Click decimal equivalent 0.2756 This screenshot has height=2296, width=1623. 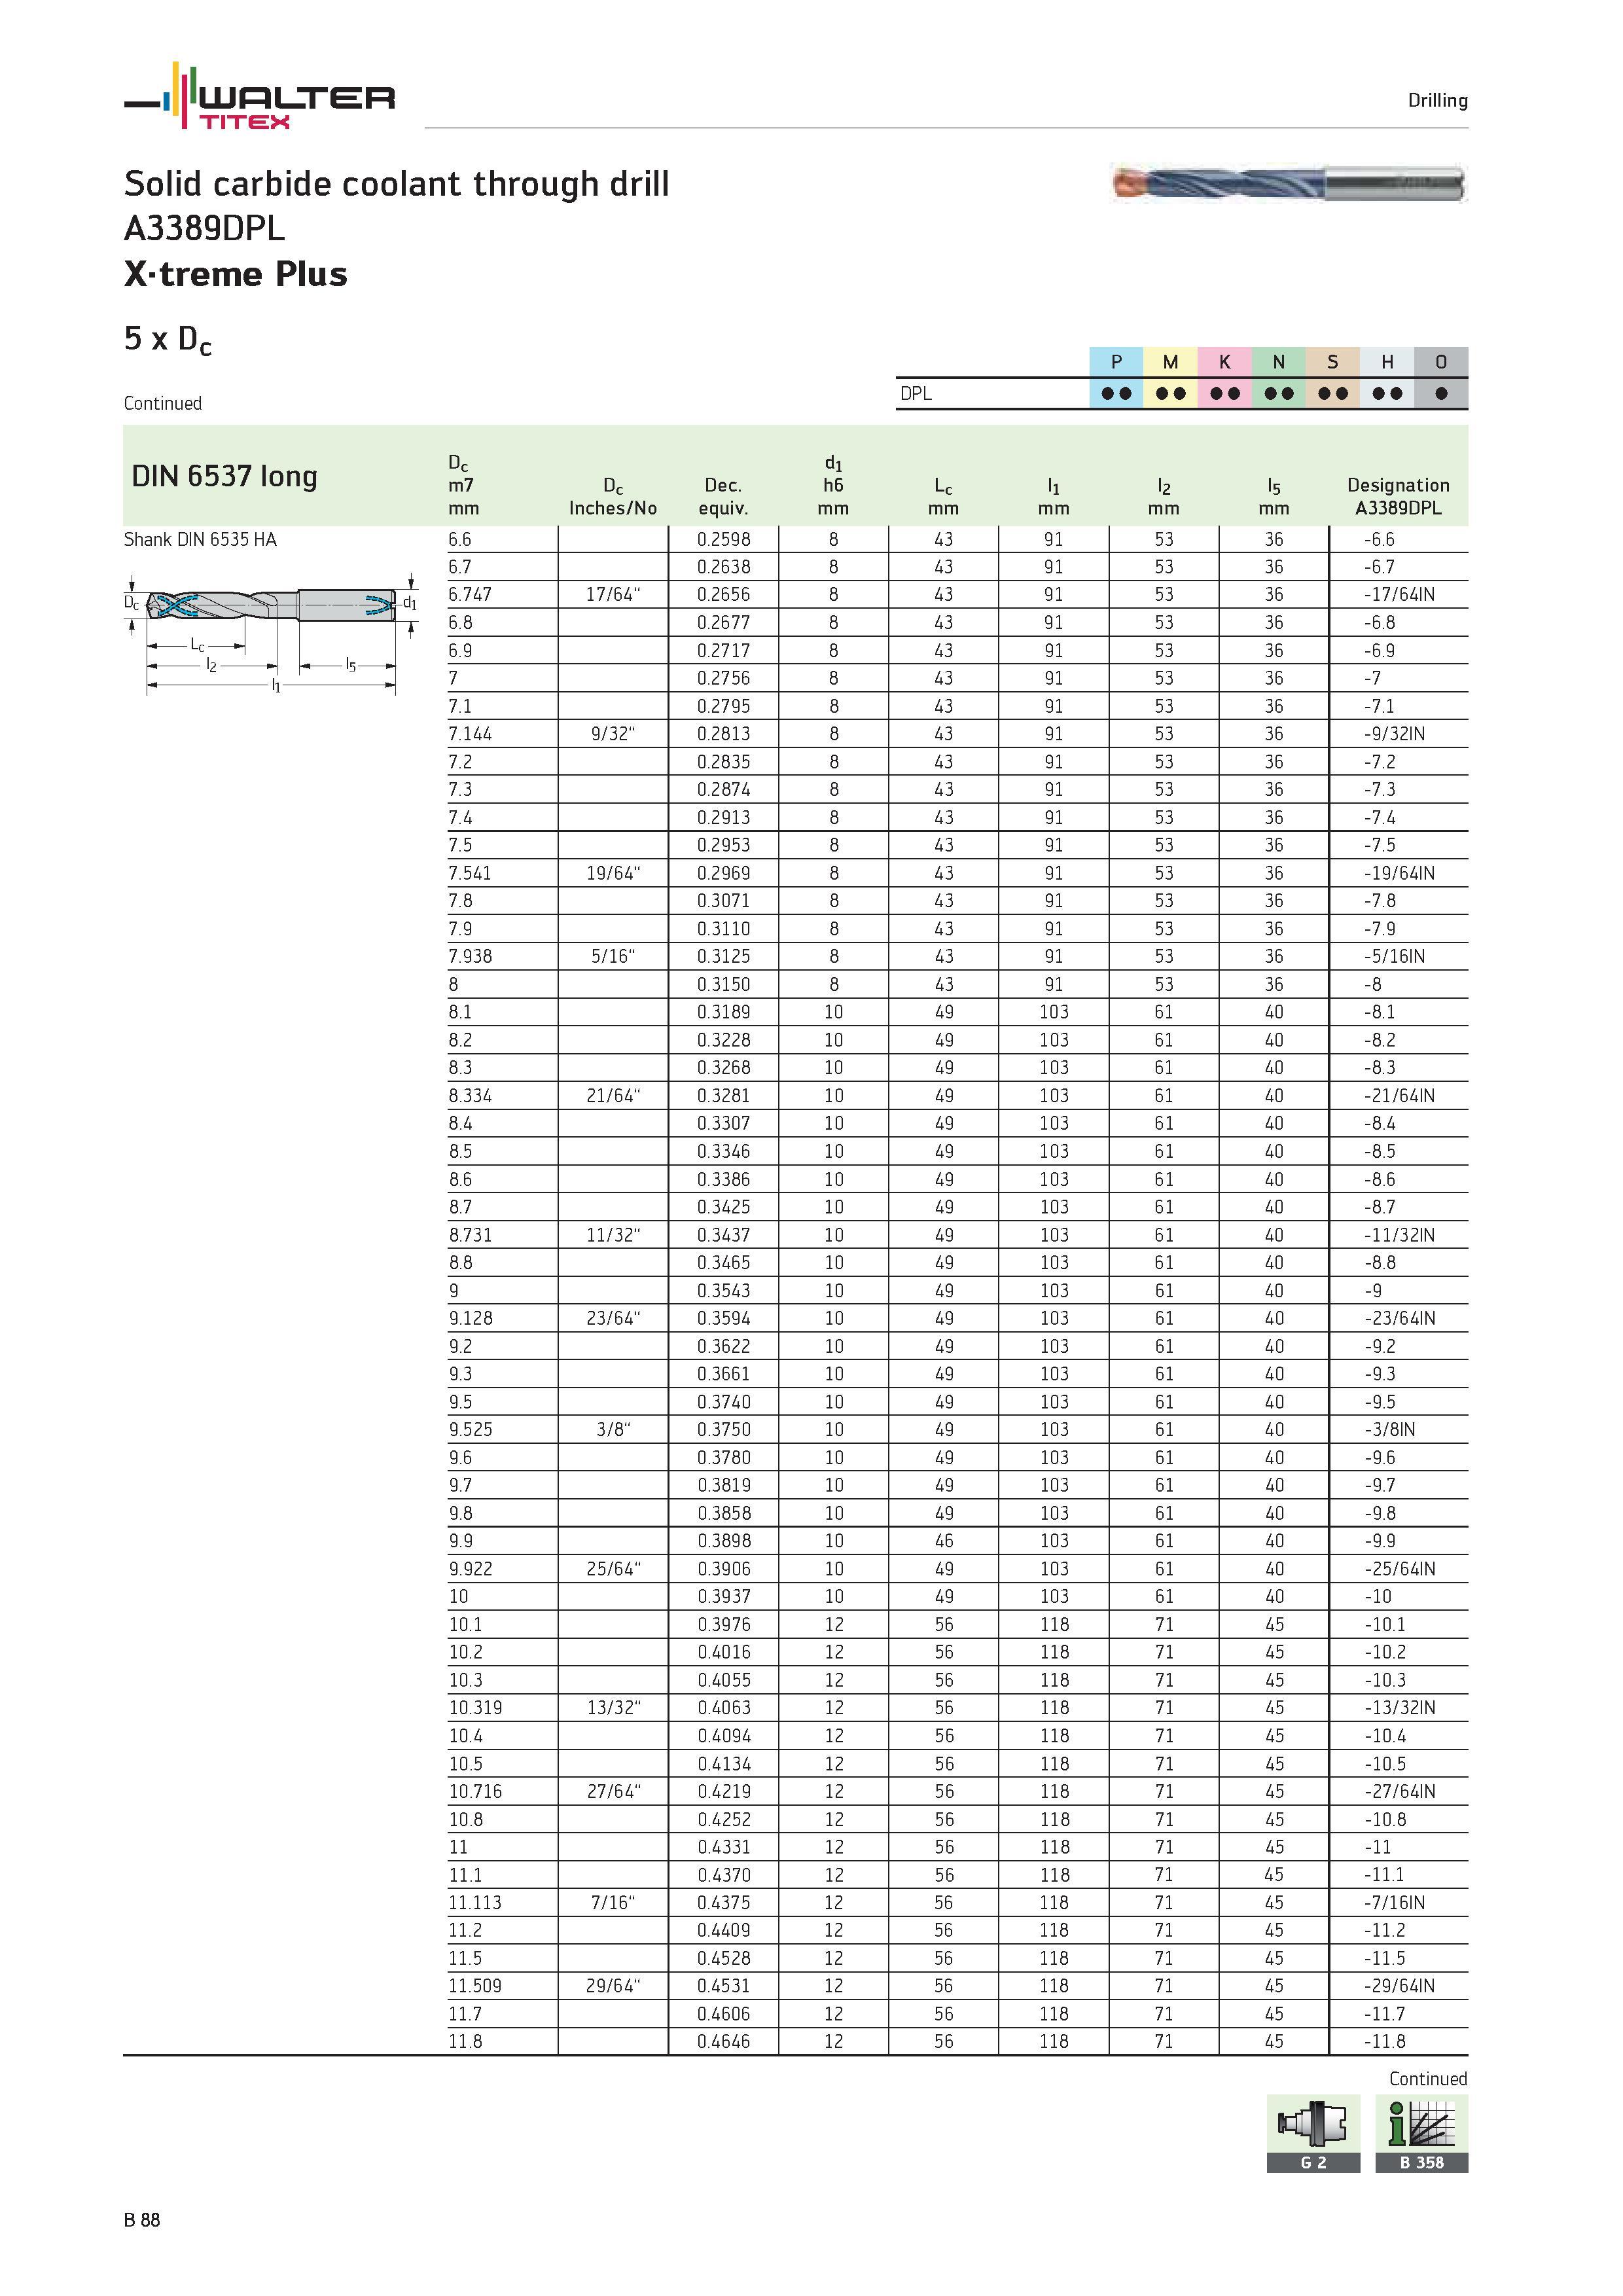[724, 679]
